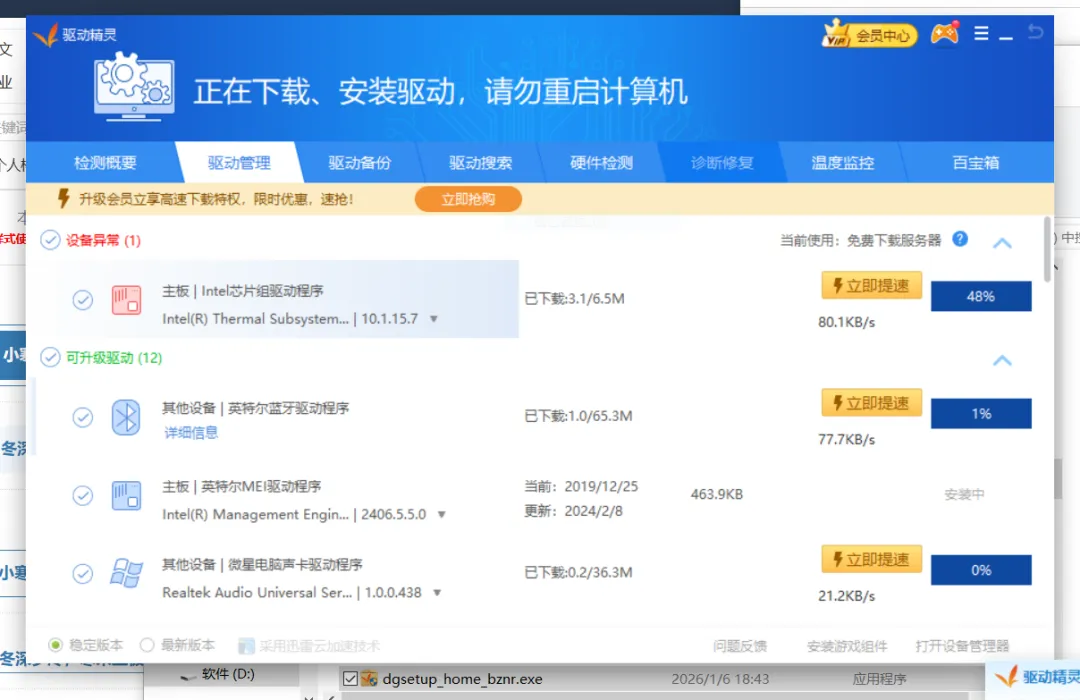Open version dropdown for Intel(R) Management Engine 2406.5.5.0
Viewport: 1080px width, 700px height.
coord(442,515)
